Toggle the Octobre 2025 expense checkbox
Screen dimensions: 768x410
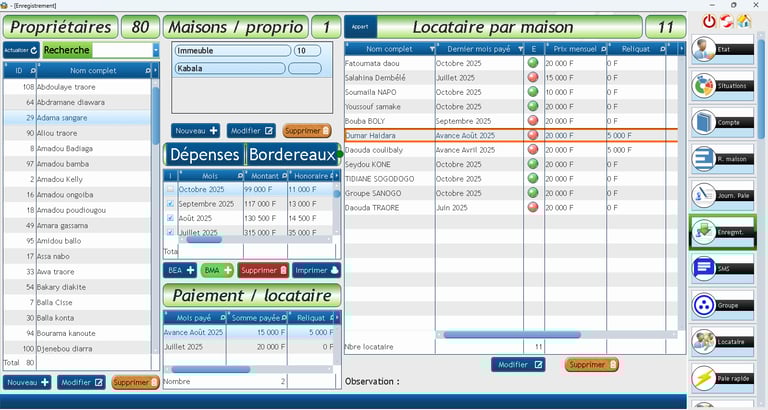(170, 189)
